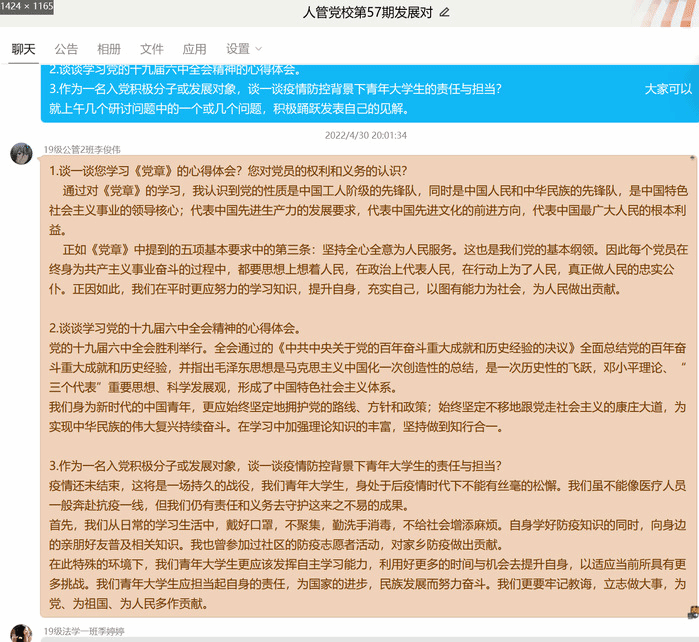Screen dimensions: 699x642
Task: Go to the 文件 tab
Action: (151, 49)
